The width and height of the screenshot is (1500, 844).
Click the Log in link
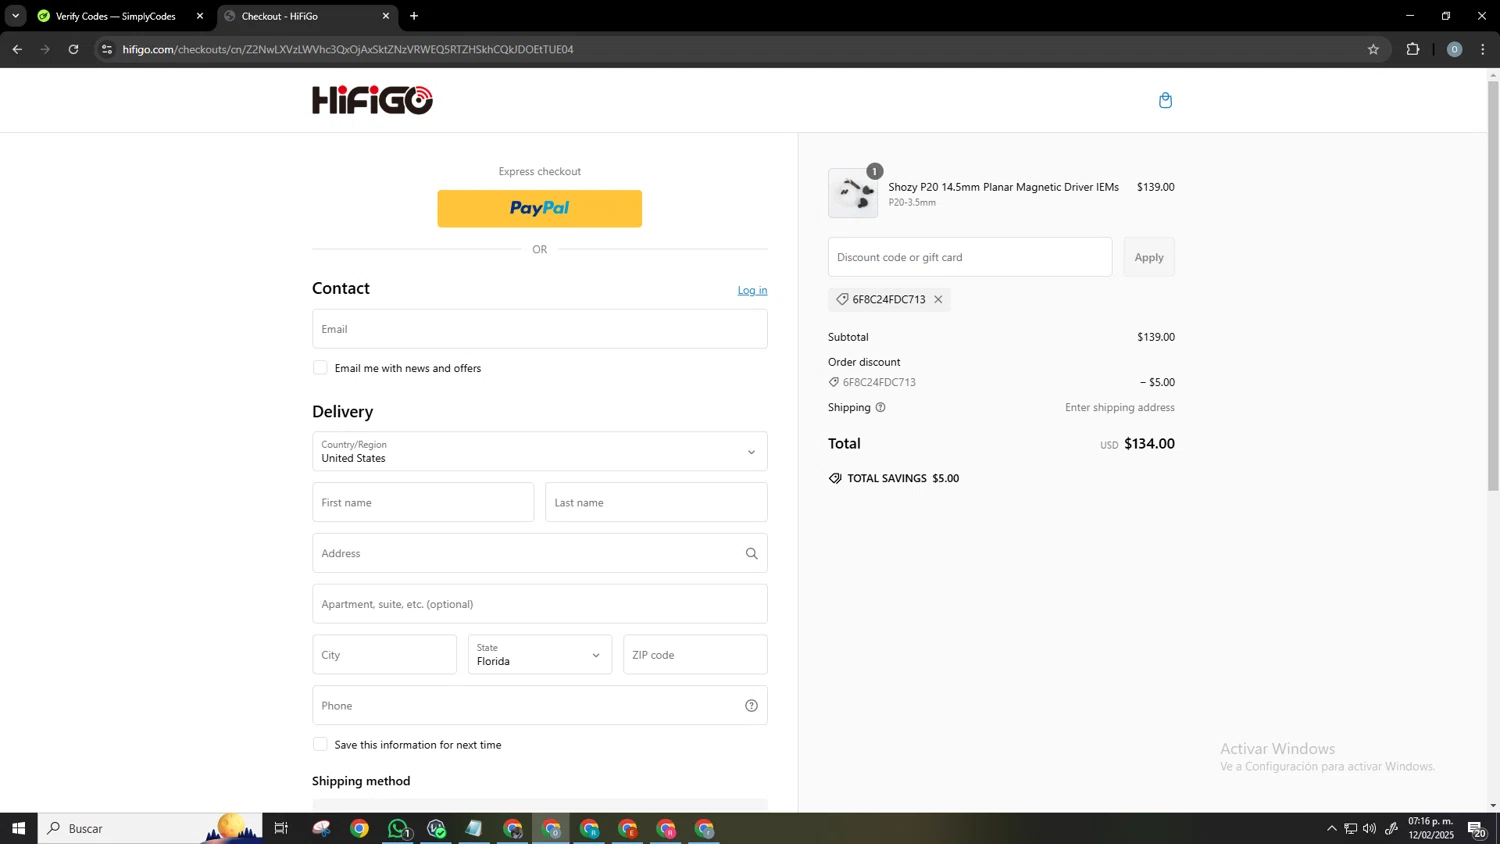[752, 290]
